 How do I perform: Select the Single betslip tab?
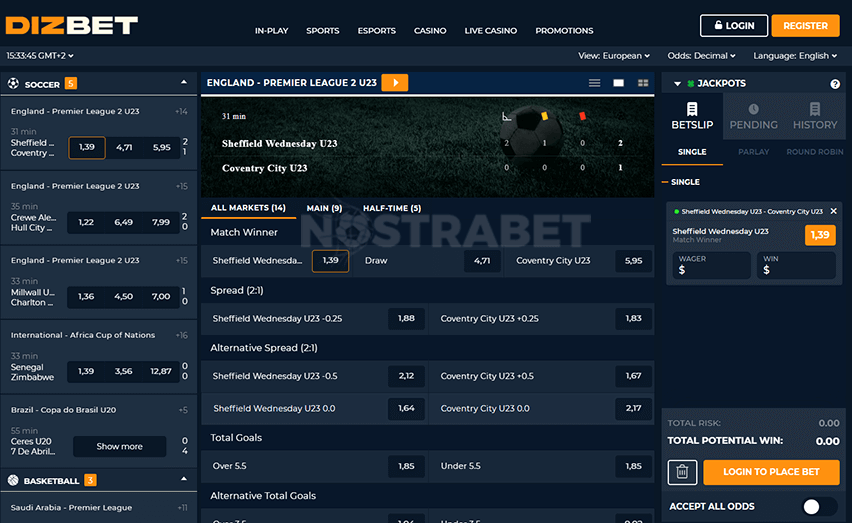tap(692, 152)
